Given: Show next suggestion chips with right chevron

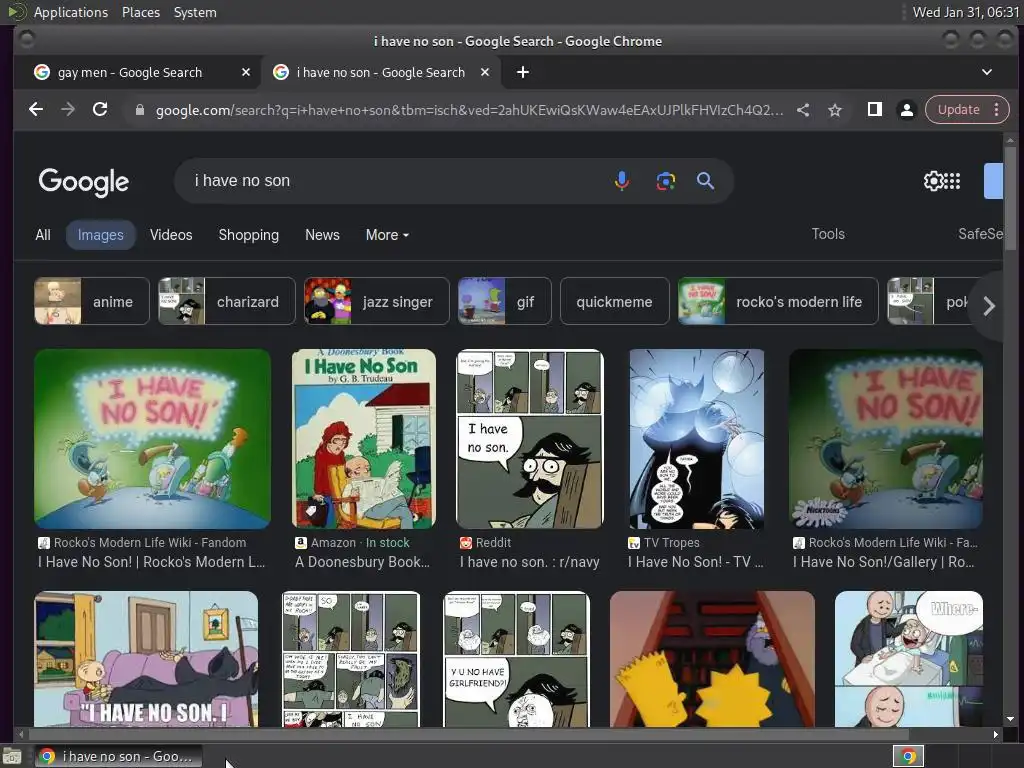Looking at the screenshot, I should click(989, 306).
